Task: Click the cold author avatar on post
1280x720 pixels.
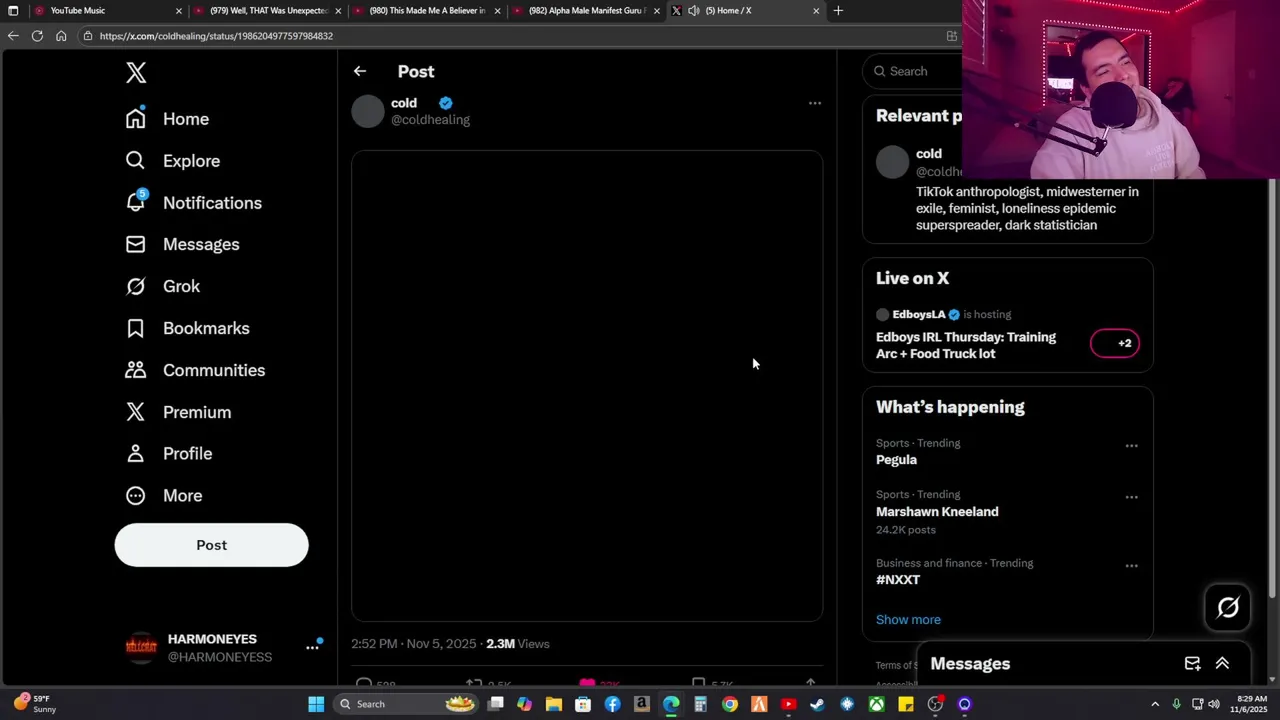Action: [367, 111]
